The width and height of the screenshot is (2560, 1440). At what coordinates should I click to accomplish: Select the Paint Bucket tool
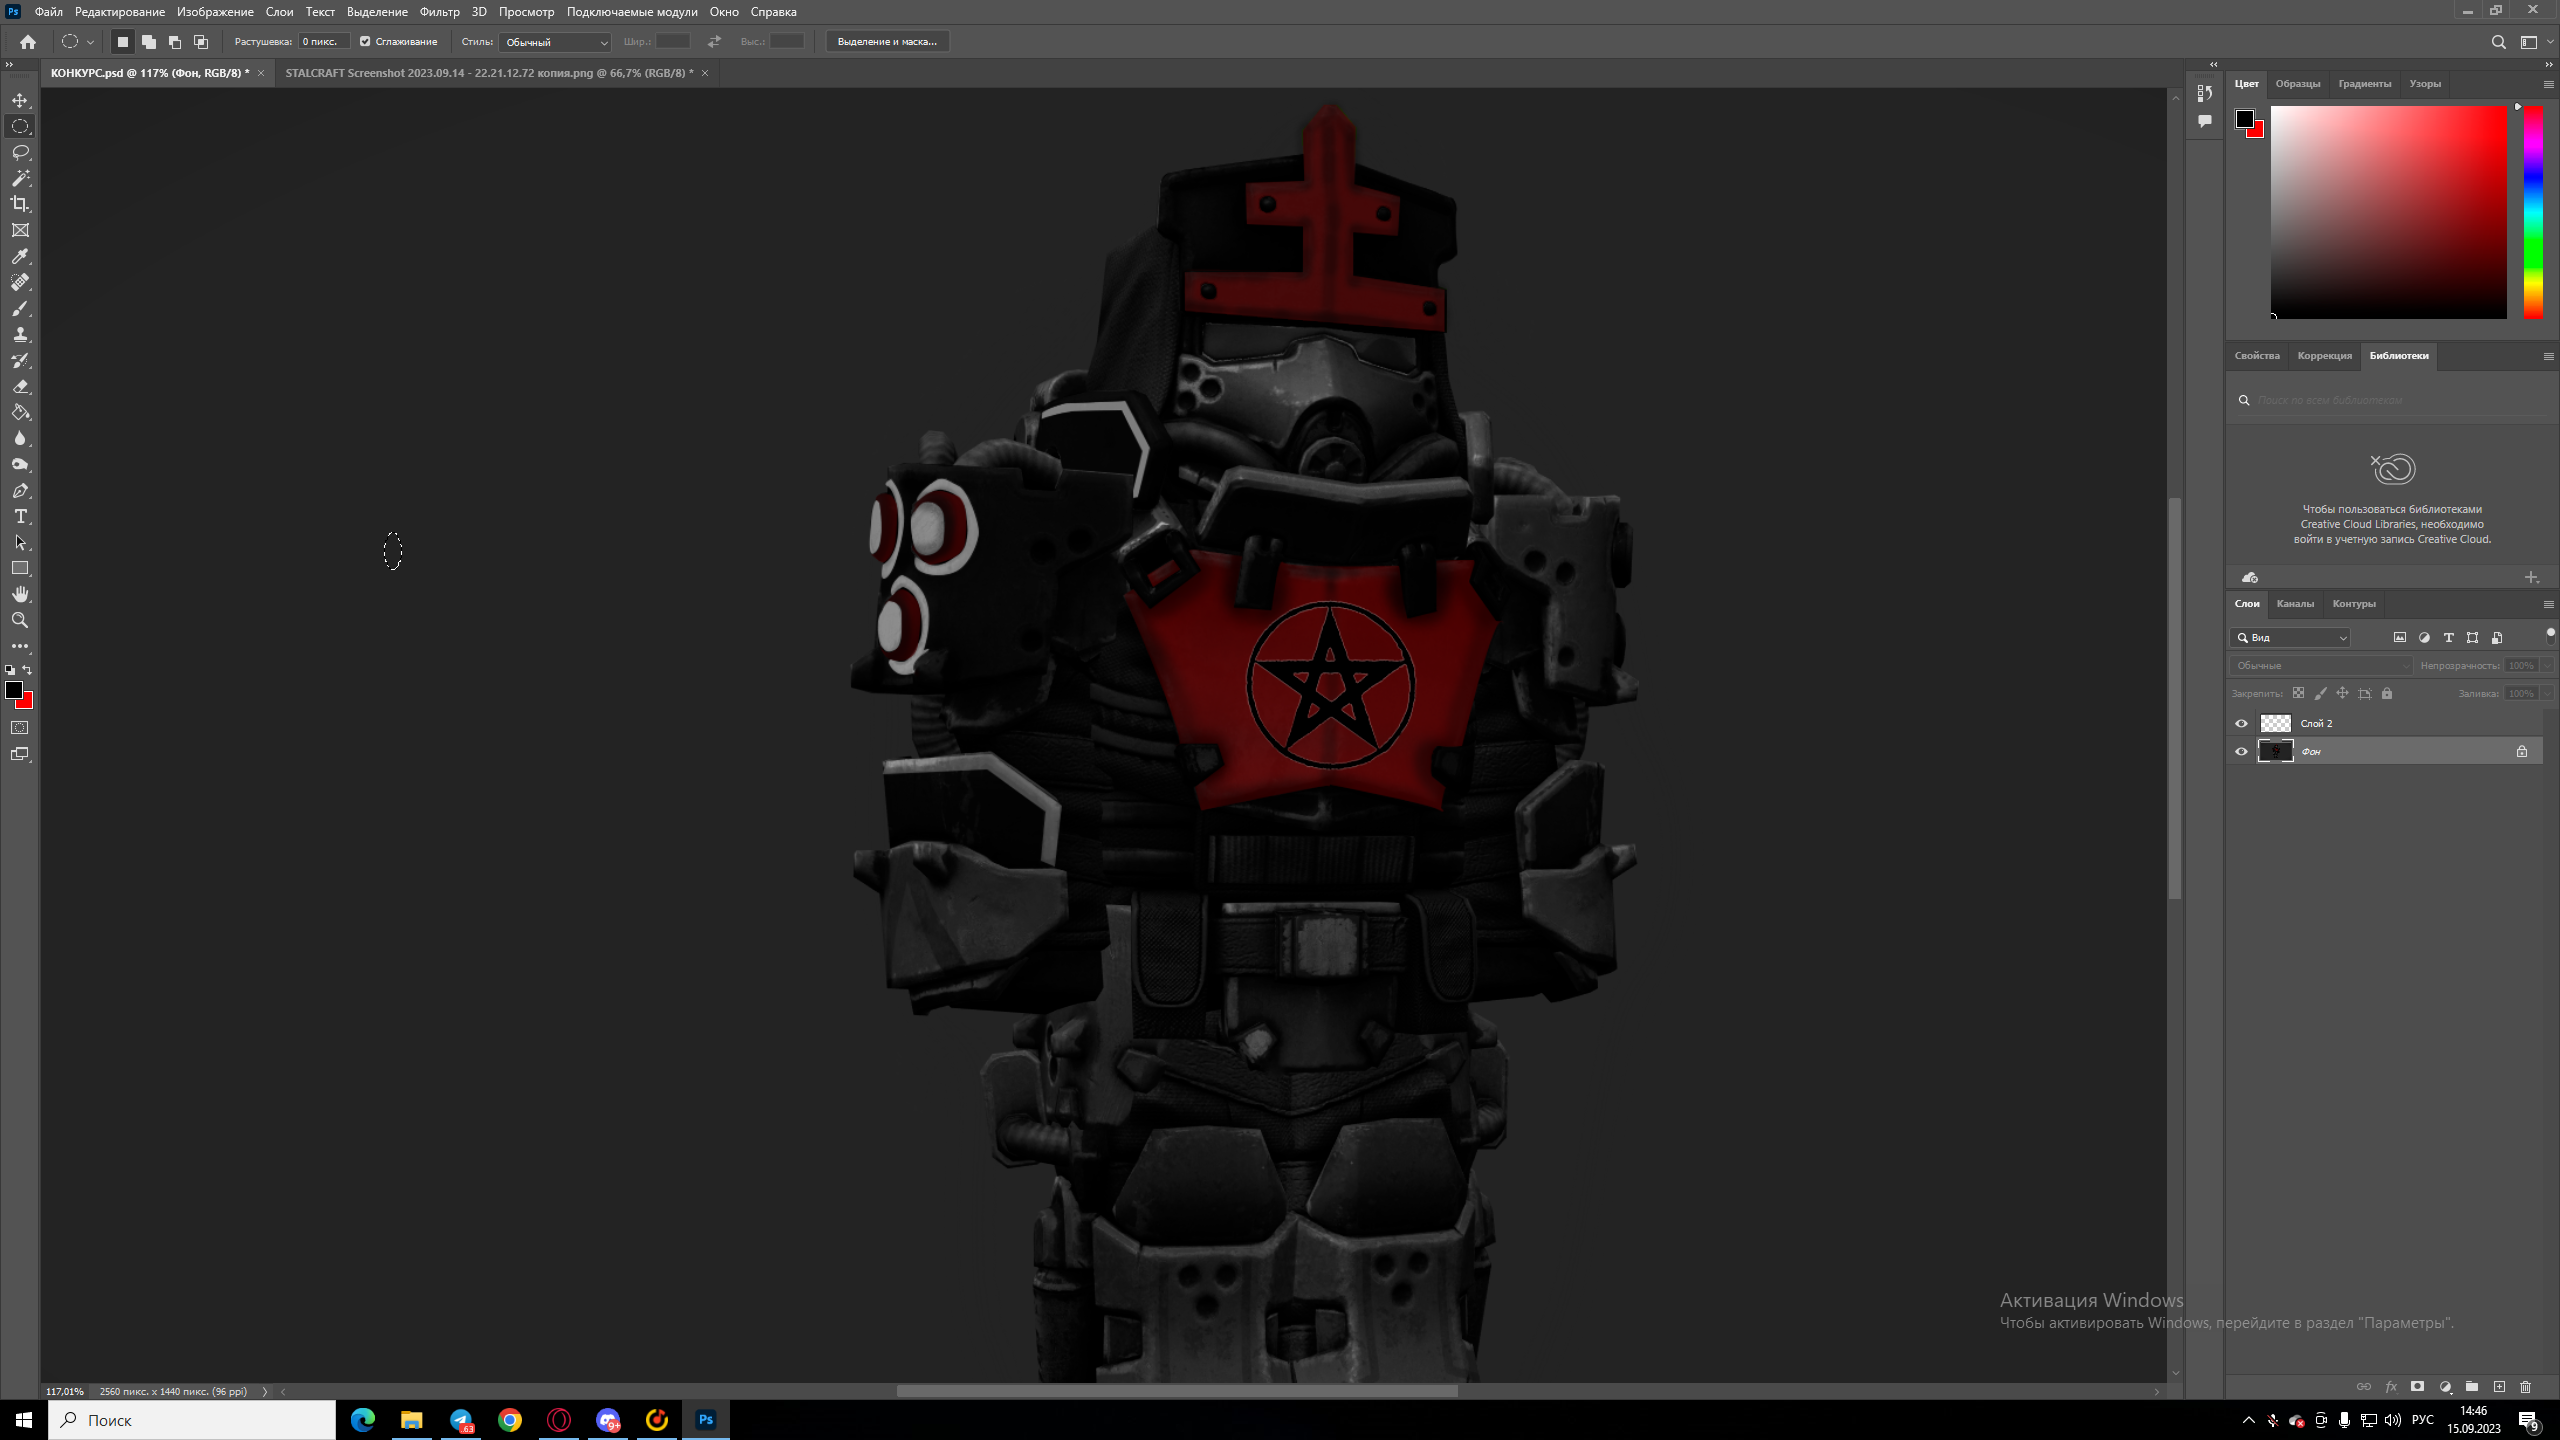click(20, 413)
